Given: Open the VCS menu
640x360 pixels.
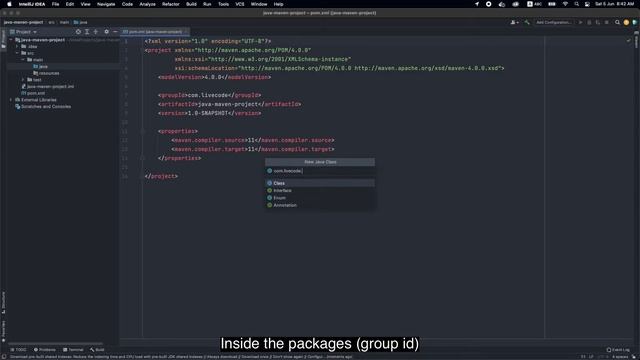Looking at the screenshot, I should click(x=240, y=4).
